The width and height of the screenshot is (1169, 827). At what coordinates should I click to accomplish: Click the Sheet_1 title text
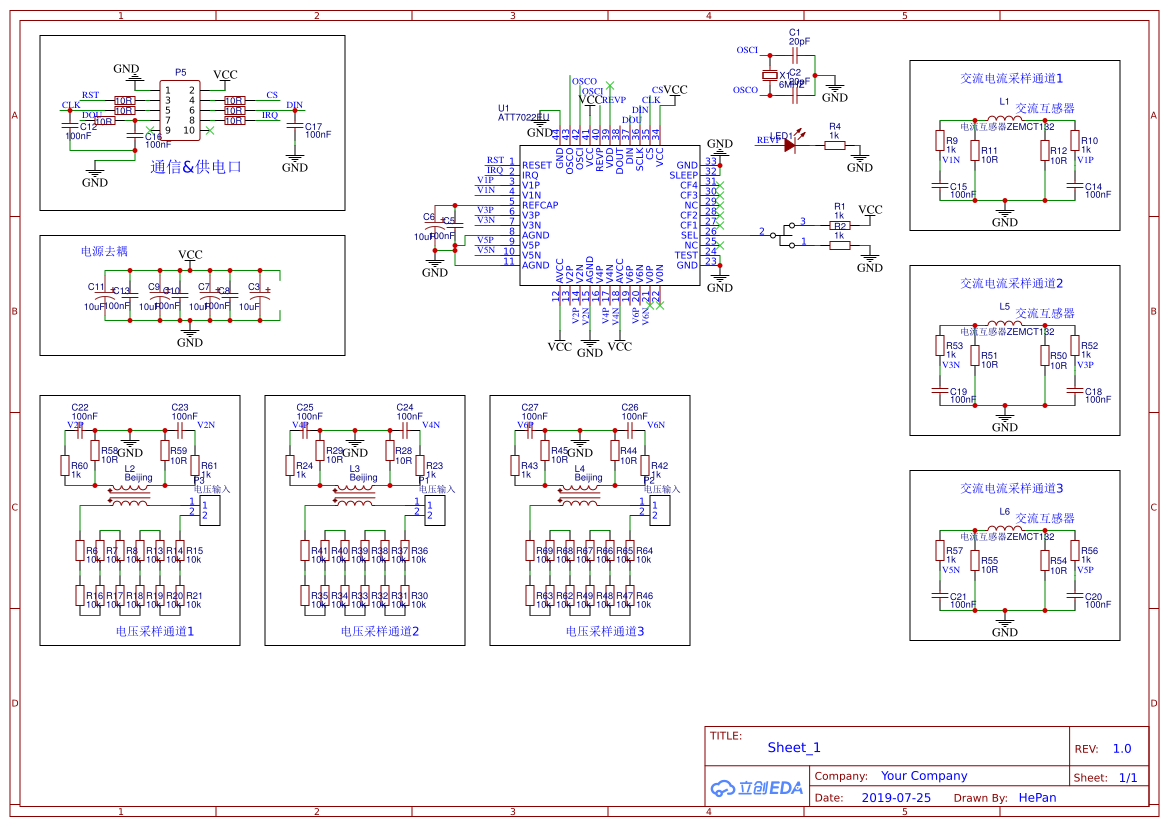click(794, 747)
